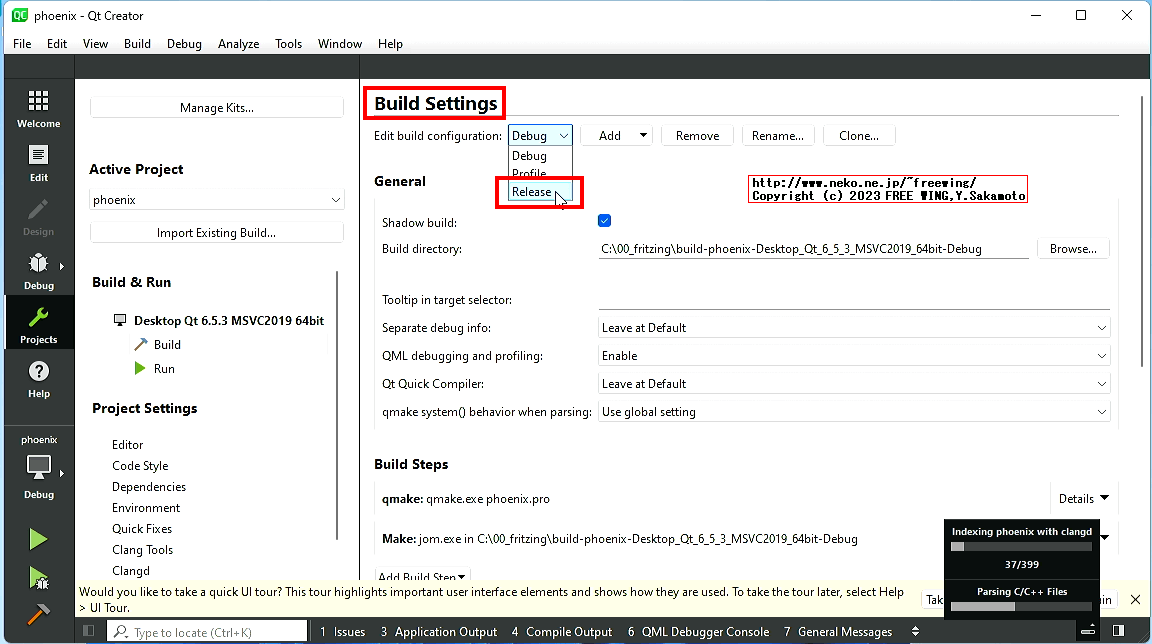Expand the Add build configuration dropdown arrow
Image resolution: width=1152 pixels, height=644 pixels.
point(641,134)
